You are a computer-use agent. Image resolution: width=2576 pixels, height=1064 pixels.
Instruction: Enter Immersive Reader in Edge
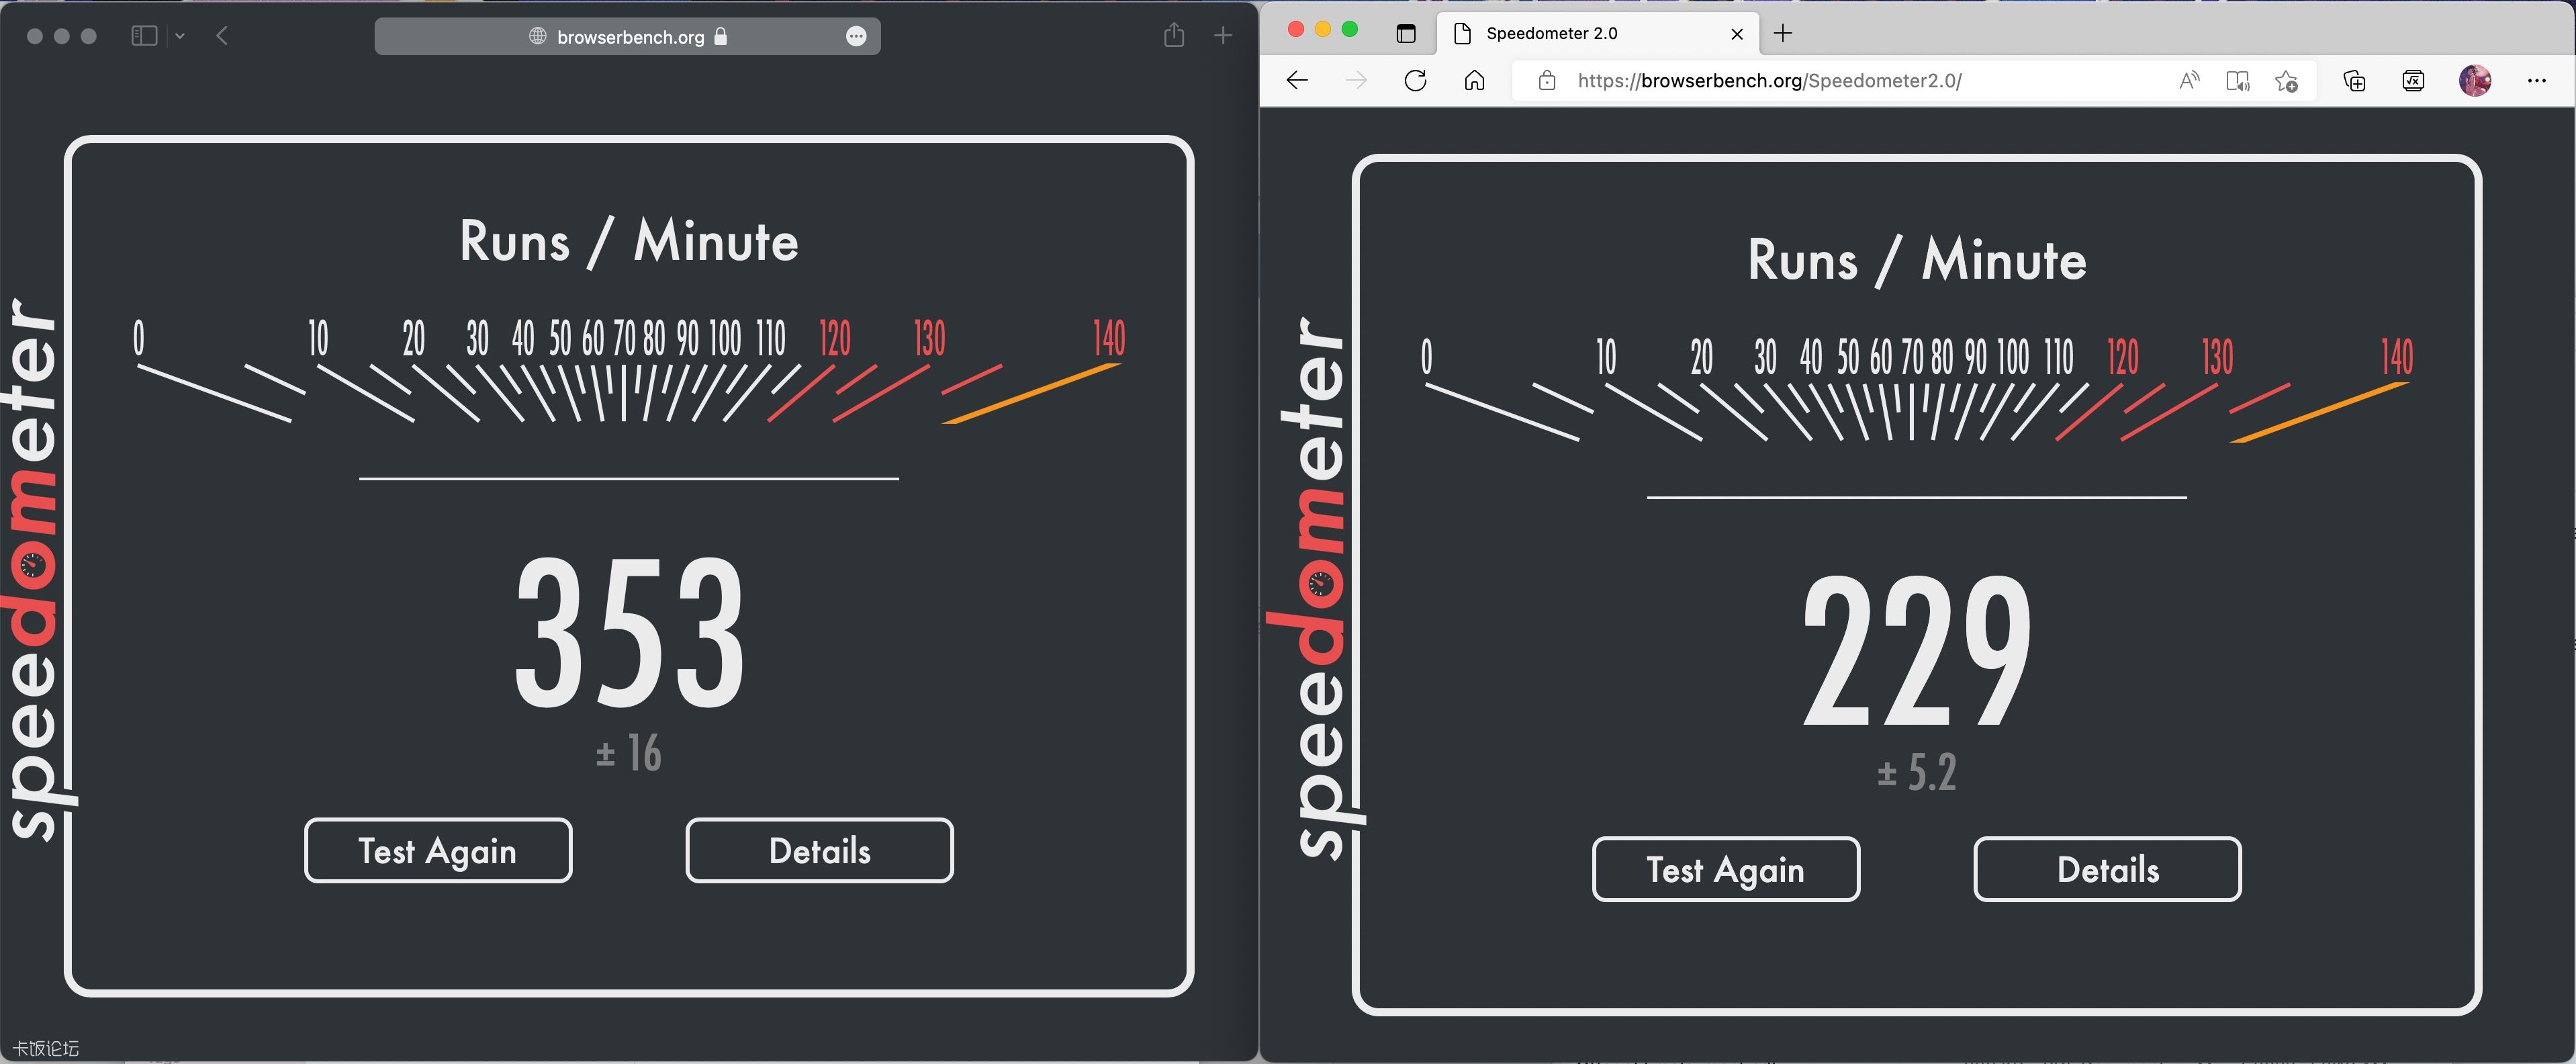pyautogui.click(x=2238, y=81)
